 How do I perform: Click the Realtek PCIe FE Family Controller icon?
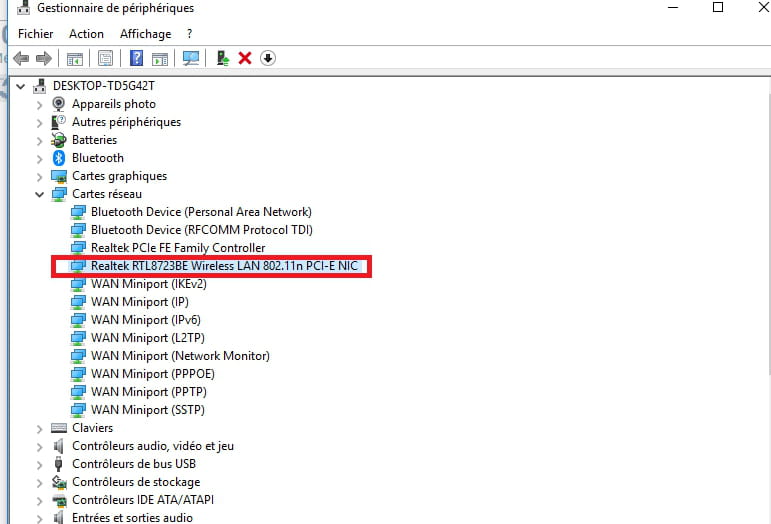[x=78, y=248]
